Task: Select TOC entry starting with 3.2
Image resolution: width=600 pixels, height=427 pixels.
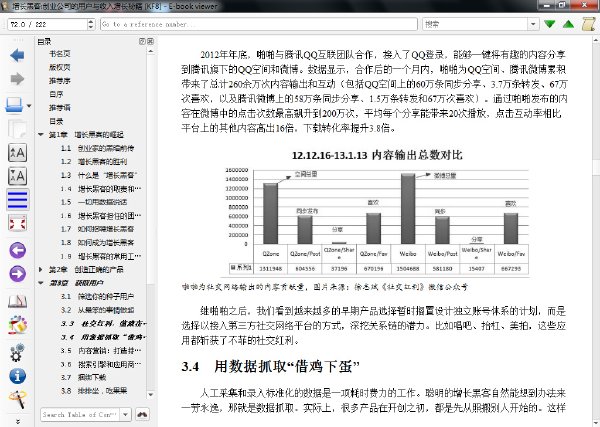Action: [97, 310]
